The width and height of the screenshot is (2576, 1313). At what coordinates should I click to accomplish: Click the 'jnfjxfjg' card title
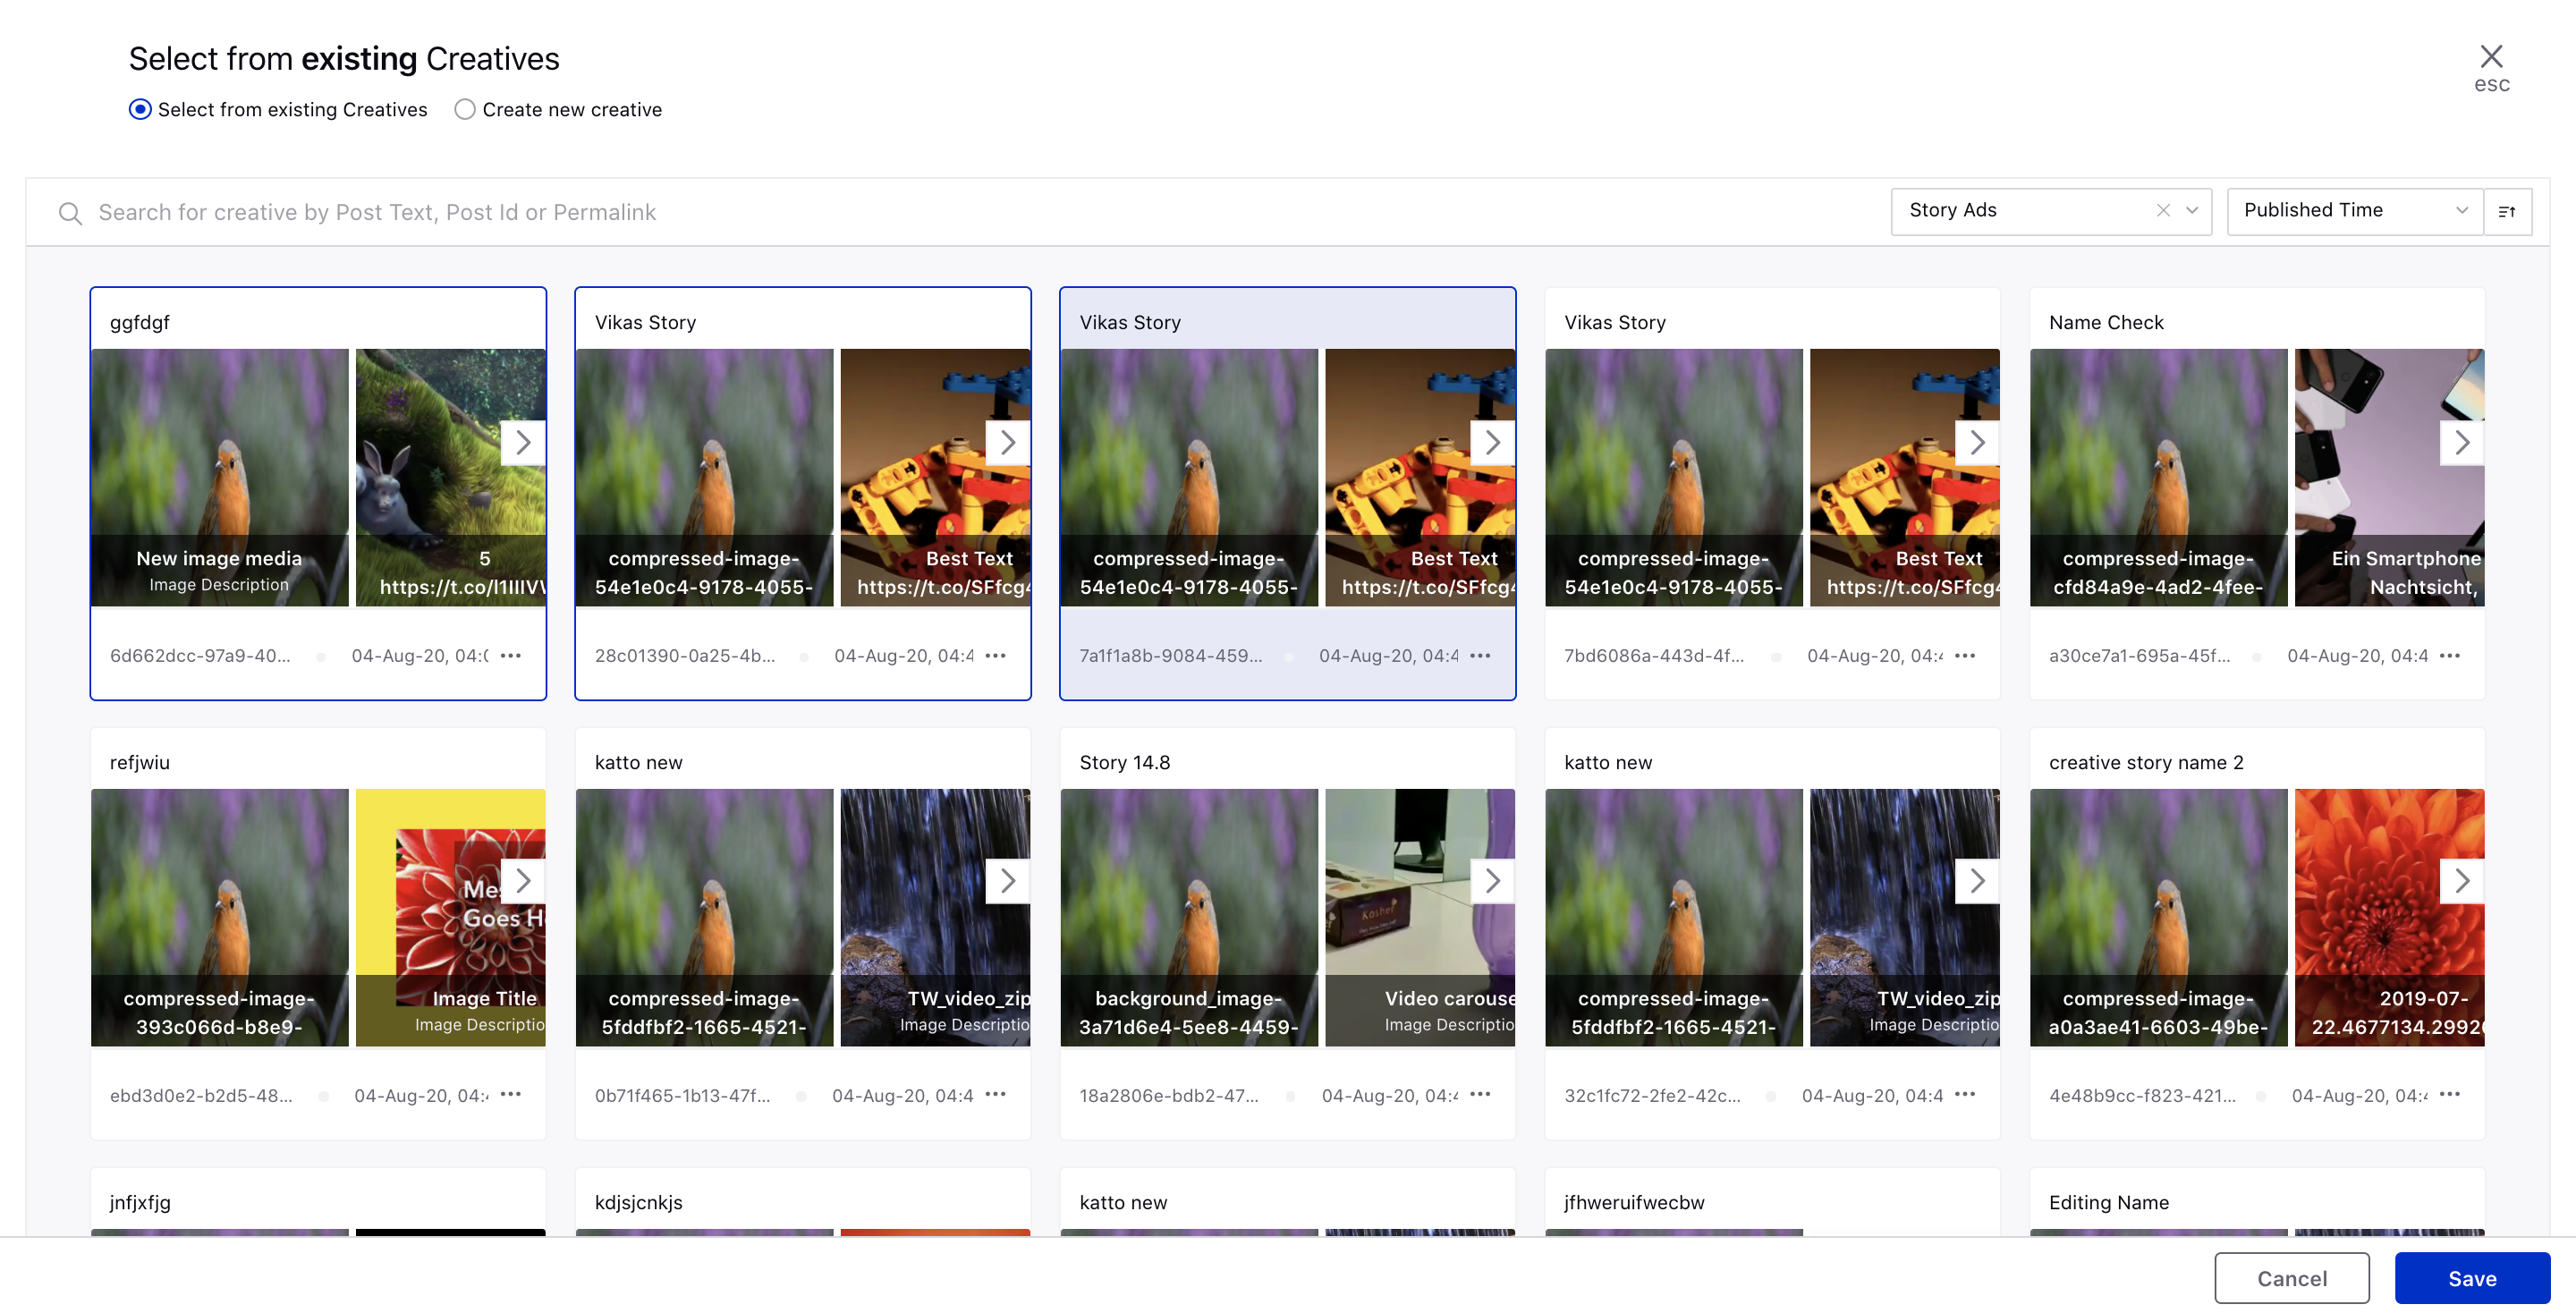(140, 1203)
